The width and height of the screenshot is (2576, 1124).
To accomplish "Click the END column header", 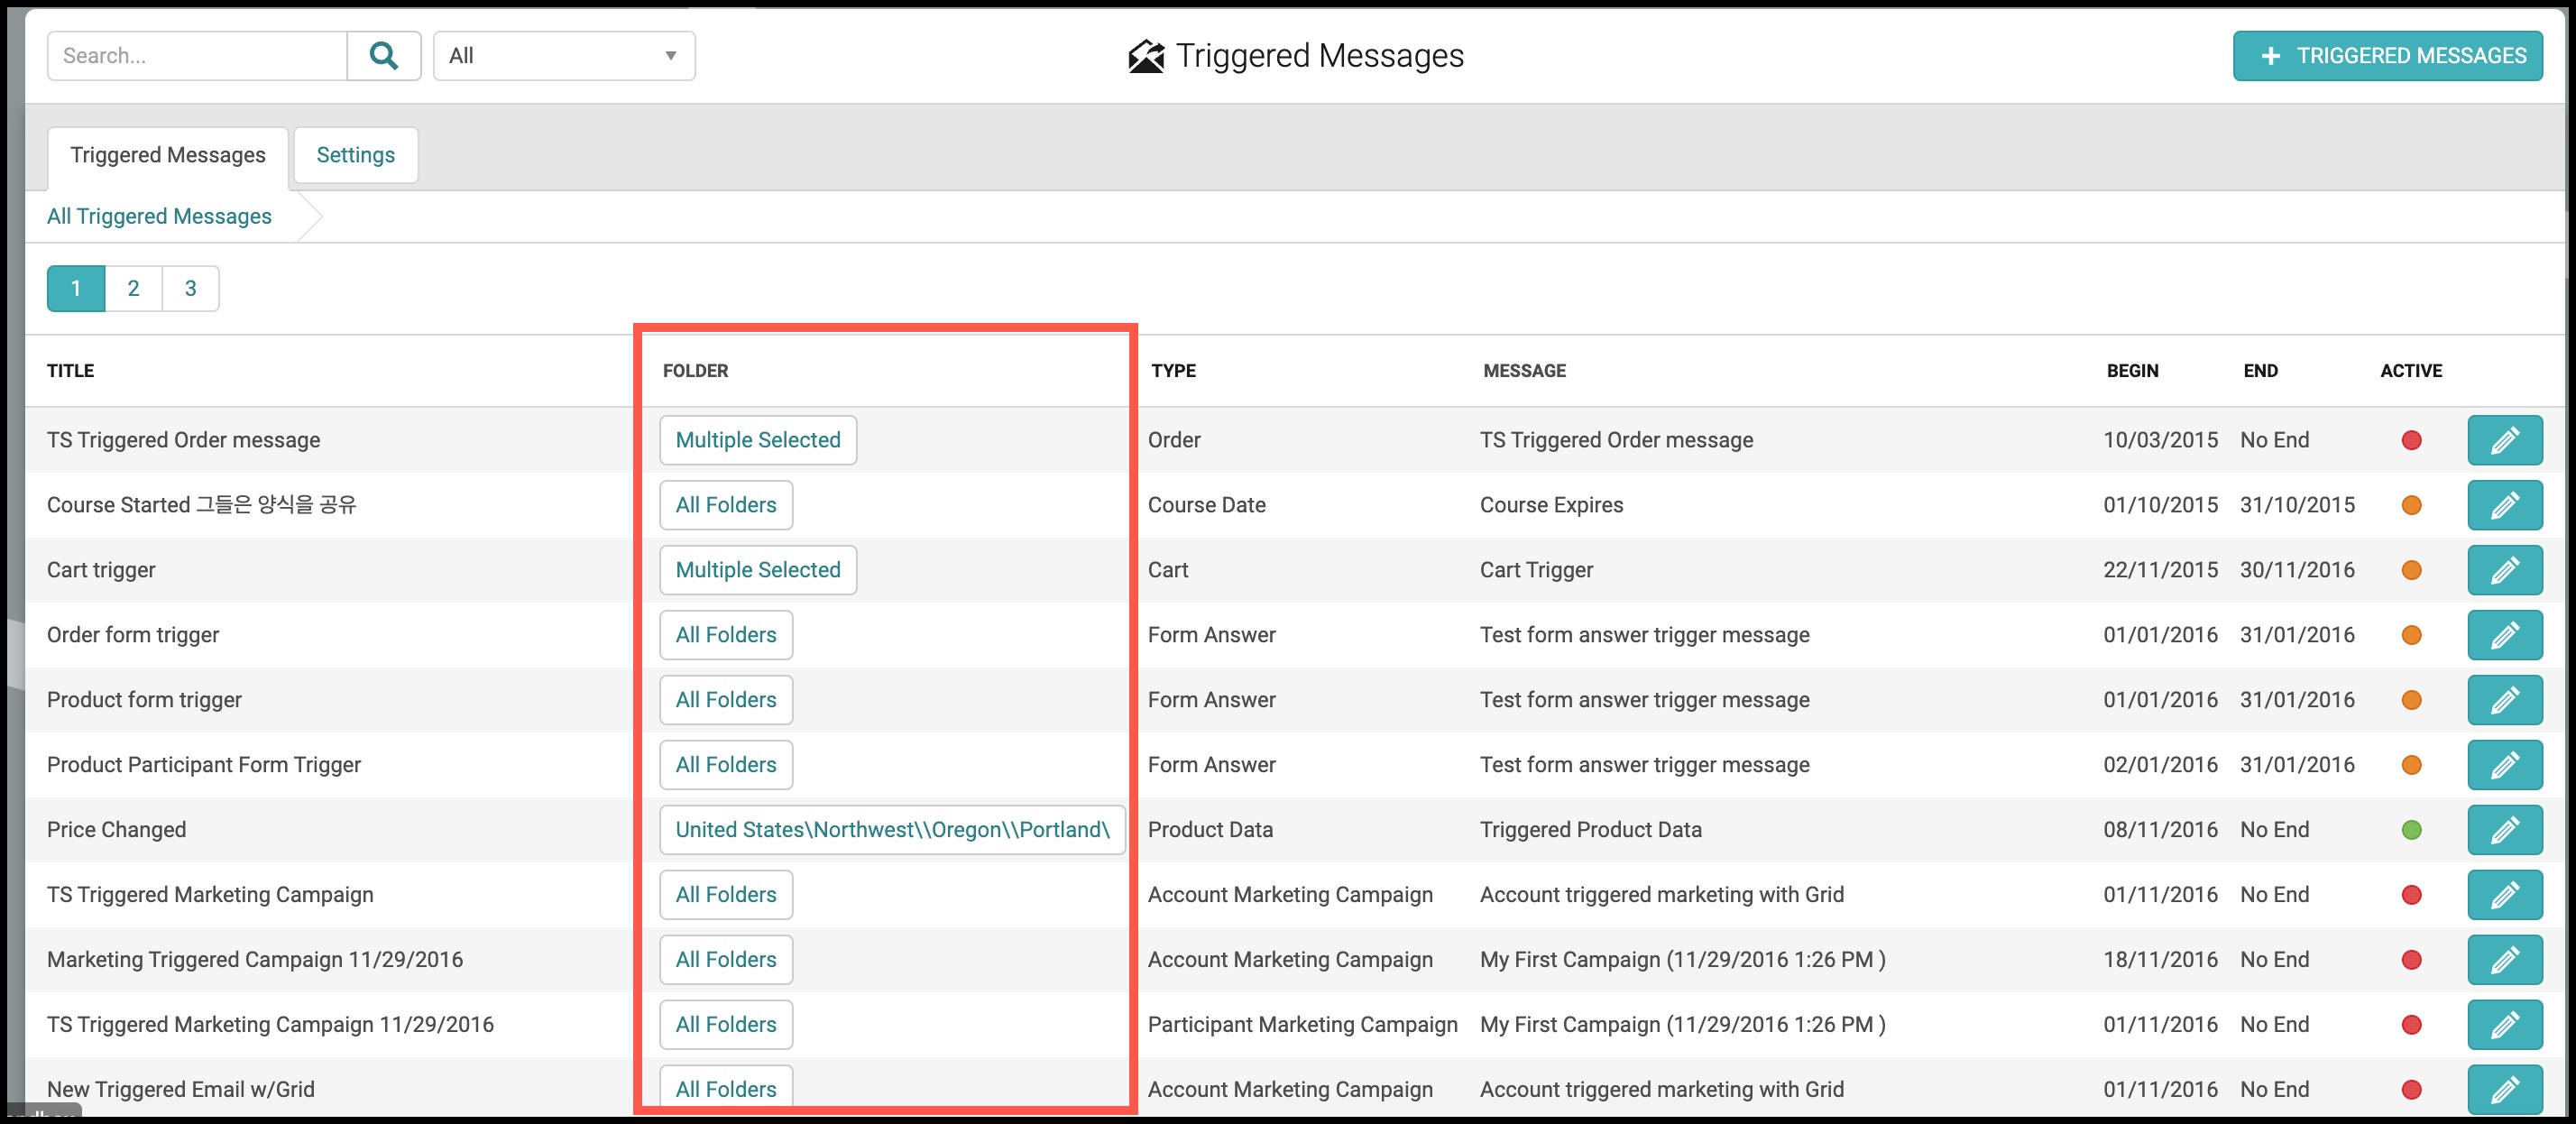I will coord(2260,371).
